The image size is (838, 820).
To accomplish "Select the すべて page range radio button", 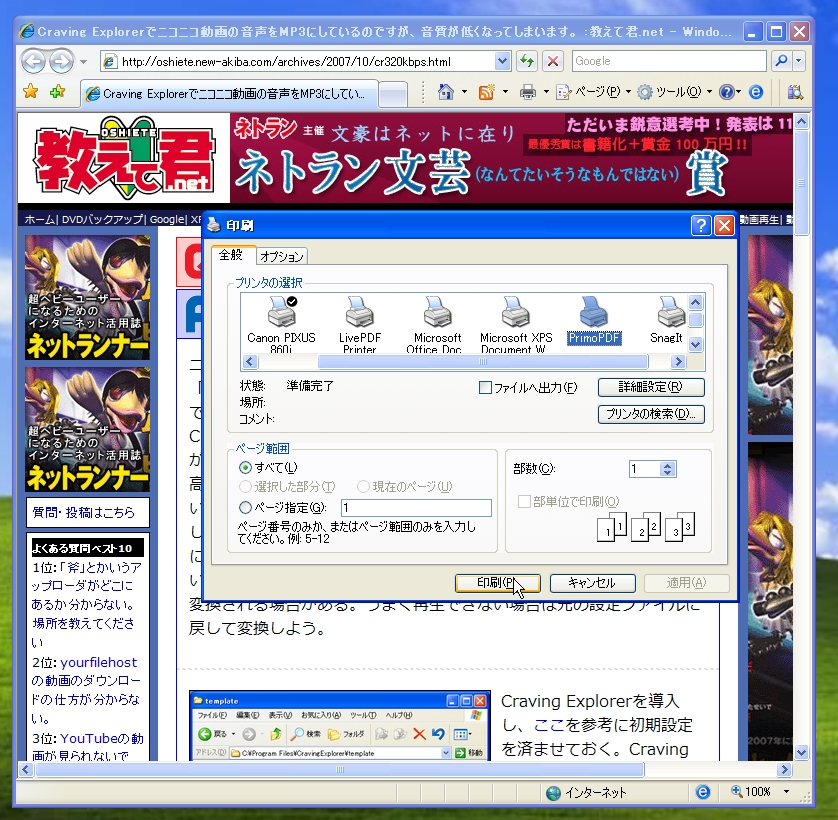I will pos(245,468).
